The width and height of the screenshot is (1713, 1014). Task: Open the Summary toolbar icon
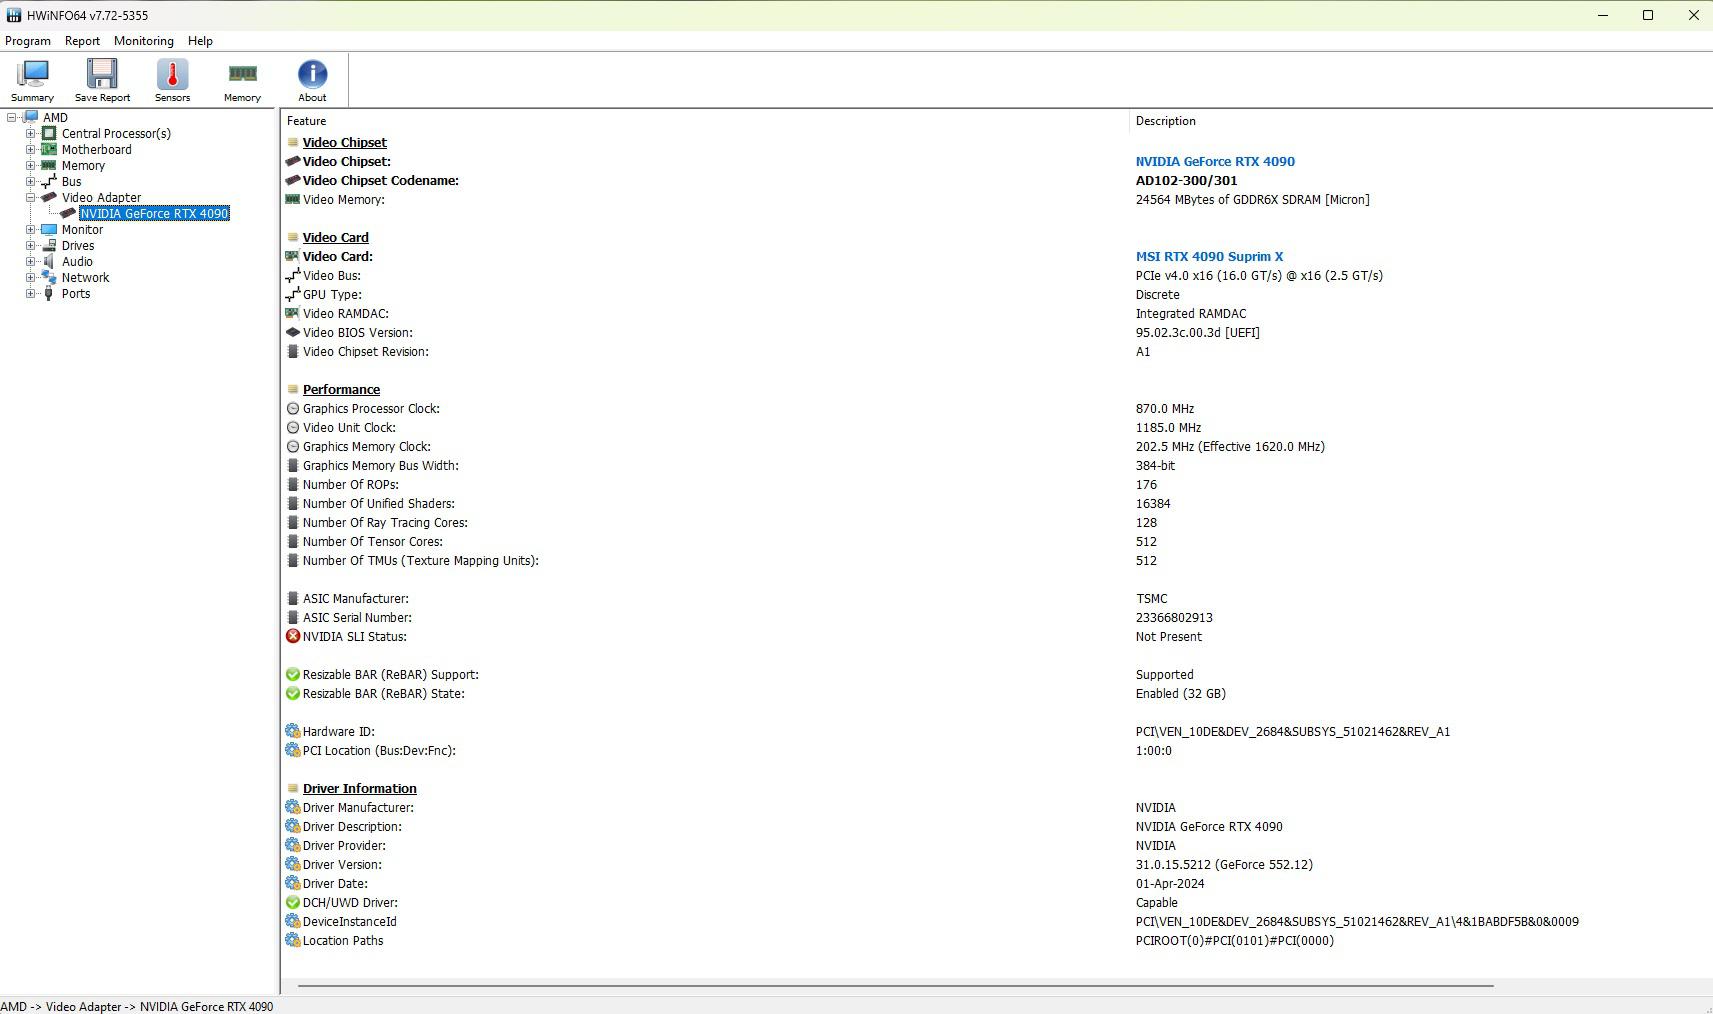pos(32,81)
